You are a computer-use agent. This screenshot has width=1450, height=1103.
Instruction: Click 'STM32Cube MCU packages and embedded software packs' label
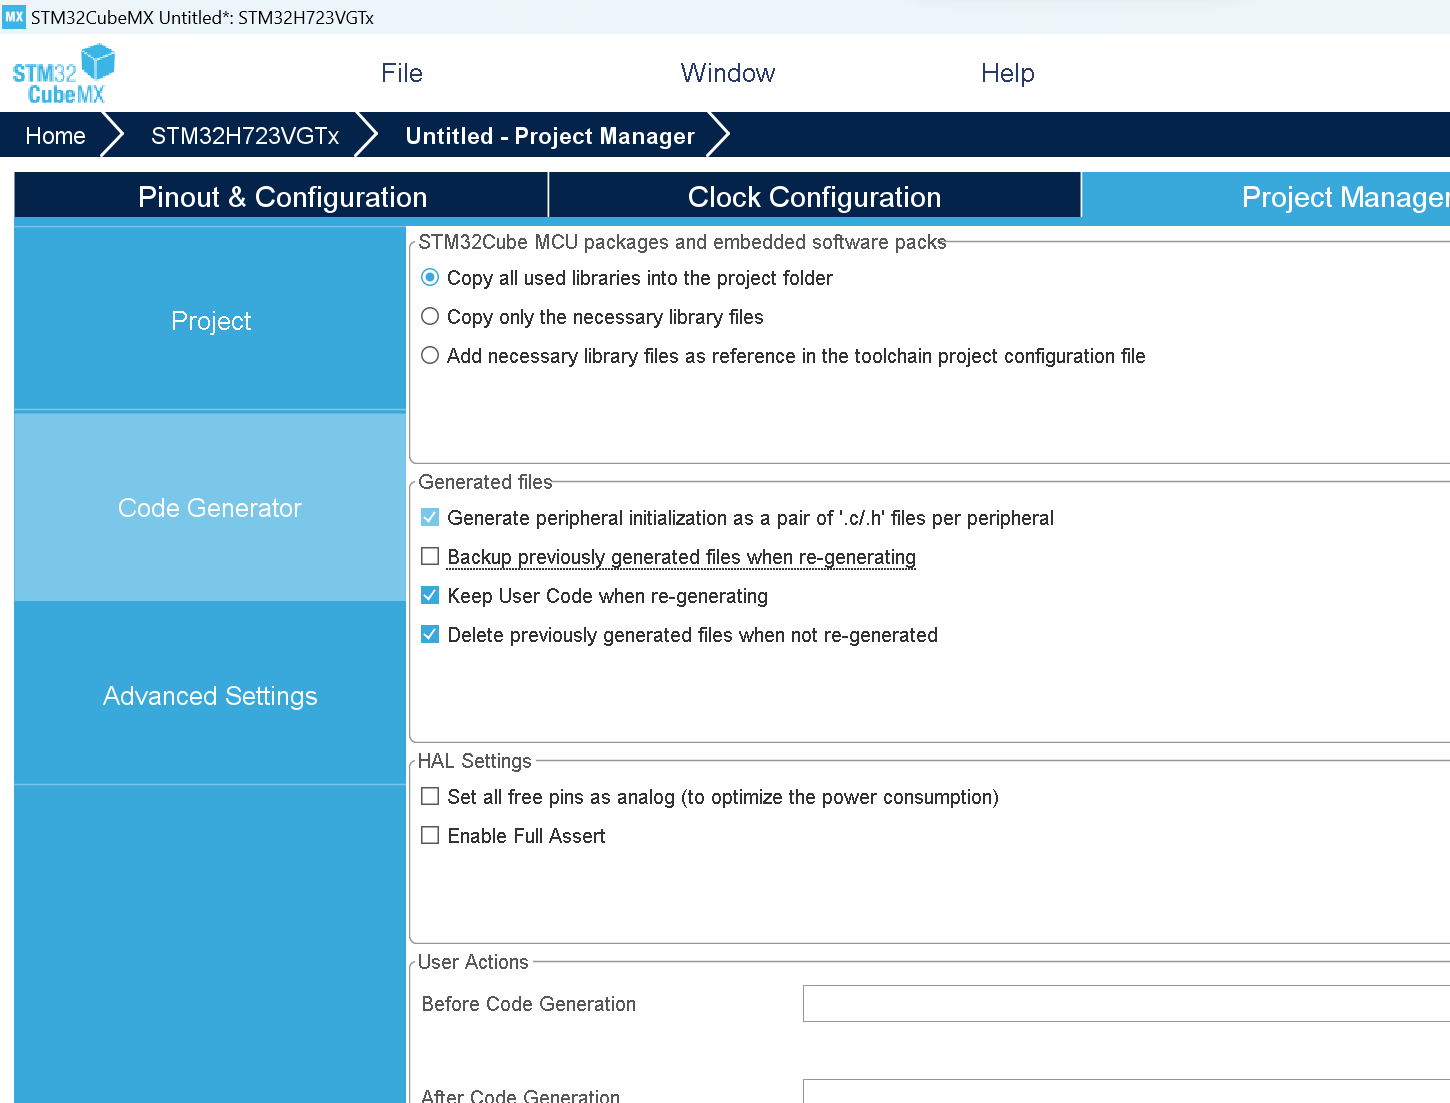[682, 241]
